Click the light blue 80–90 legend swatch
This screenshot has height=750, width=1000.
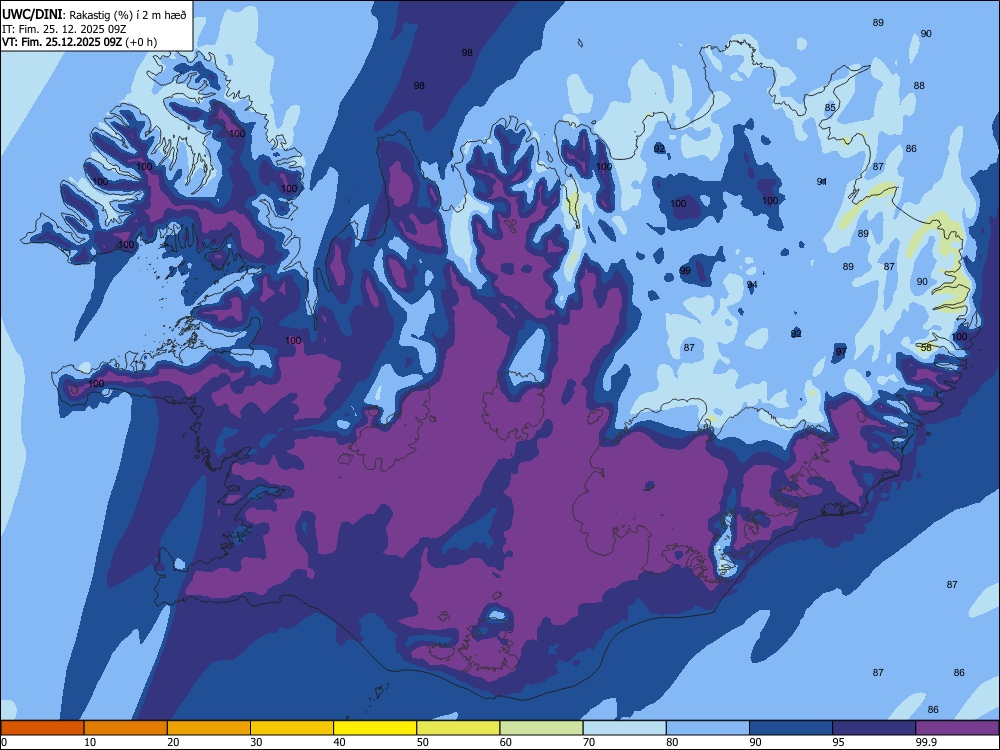tap(708, 728)
